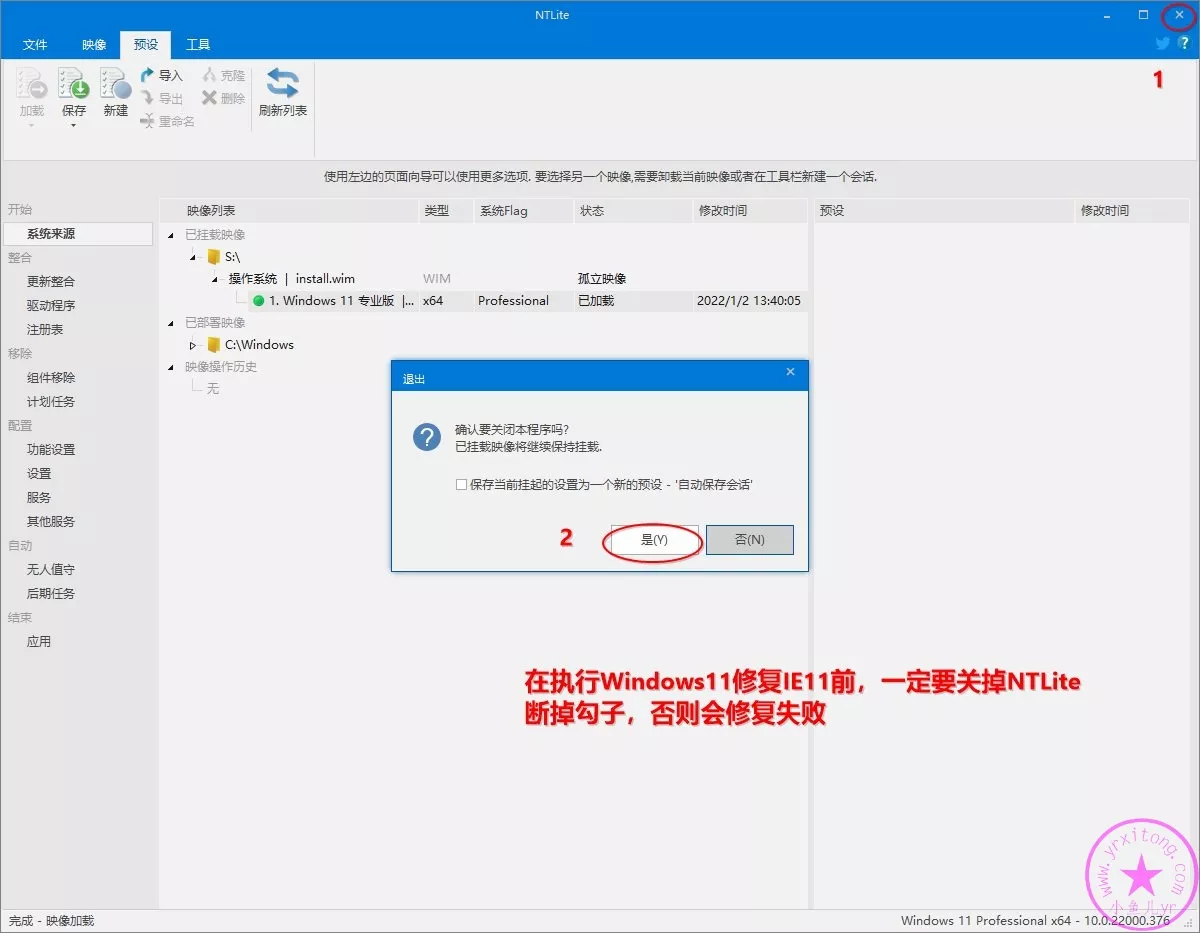Confirm exit with 是(Y) button

coord(654,540)
